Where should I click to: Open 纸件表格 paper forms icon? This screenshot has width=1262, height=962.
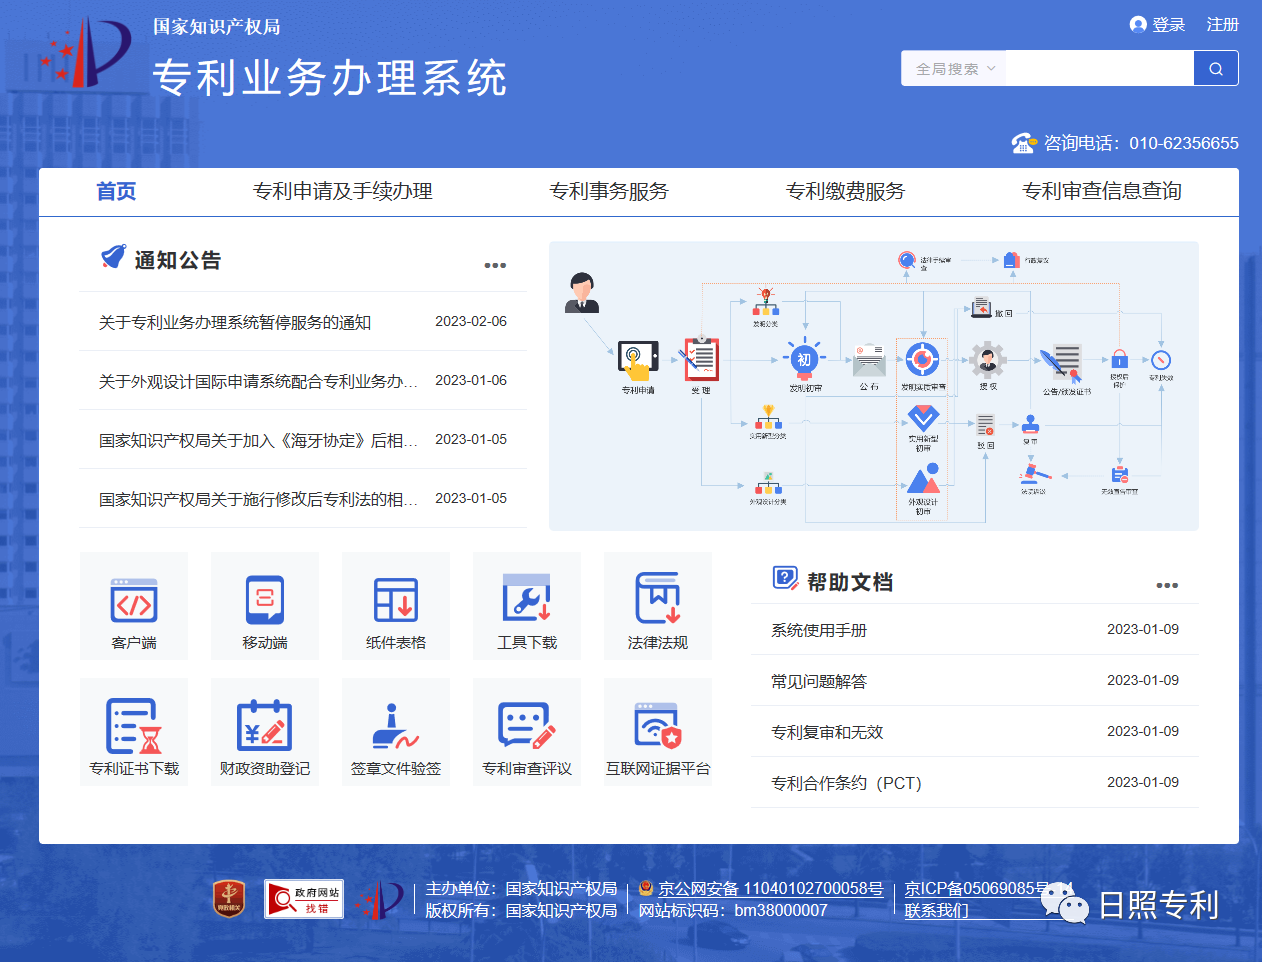click(396, 603)
